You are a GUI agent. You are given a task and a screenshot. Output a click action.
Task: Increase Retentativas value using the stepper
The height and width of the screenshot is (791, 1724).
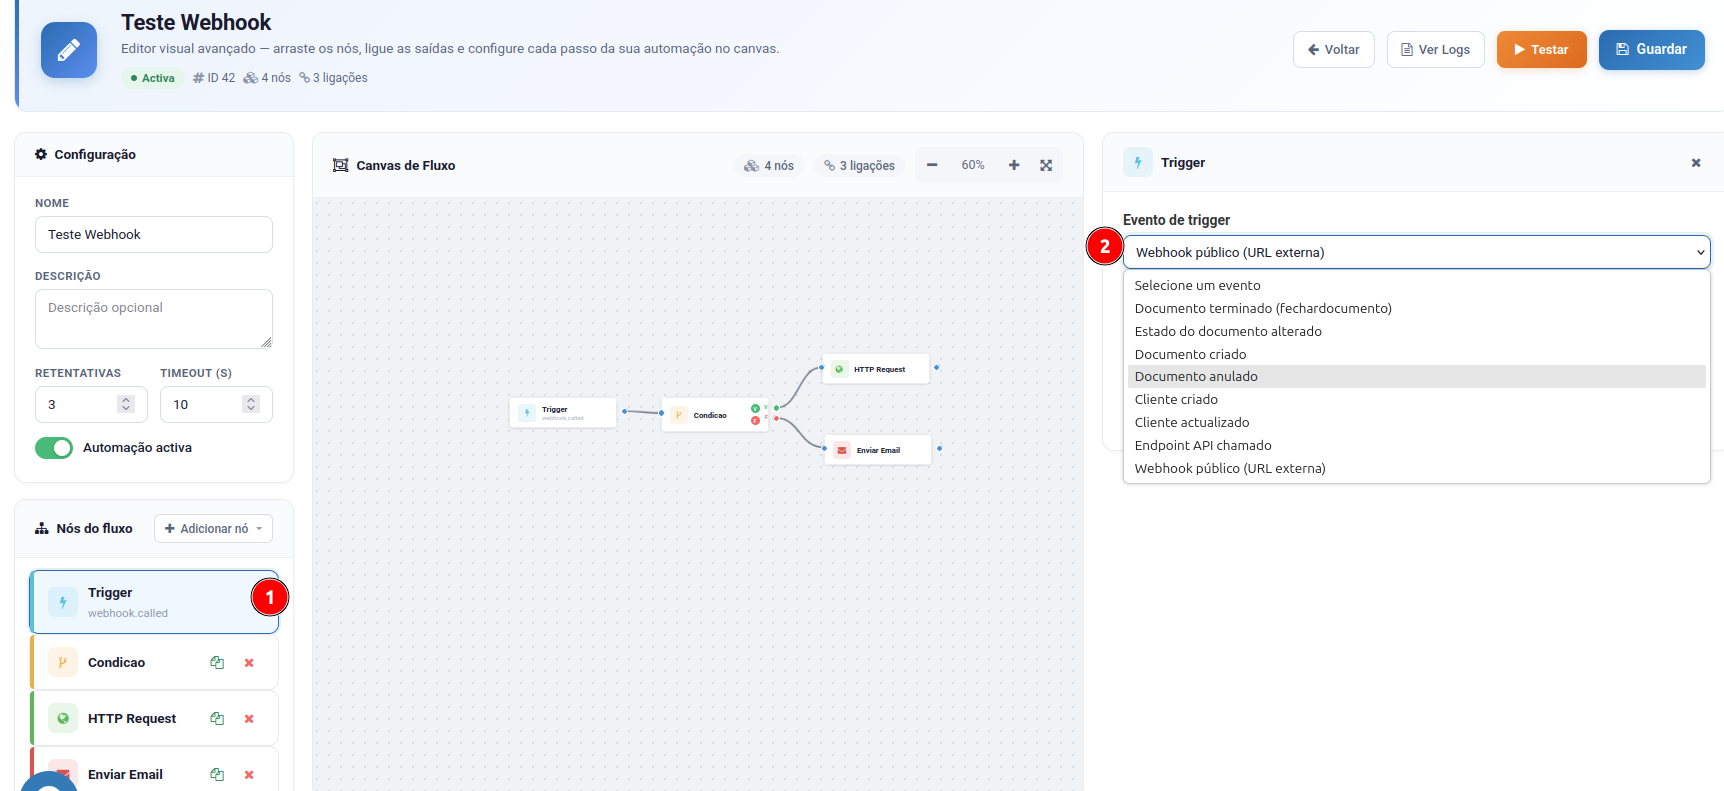pyautogui.click(x=126, y=400)
